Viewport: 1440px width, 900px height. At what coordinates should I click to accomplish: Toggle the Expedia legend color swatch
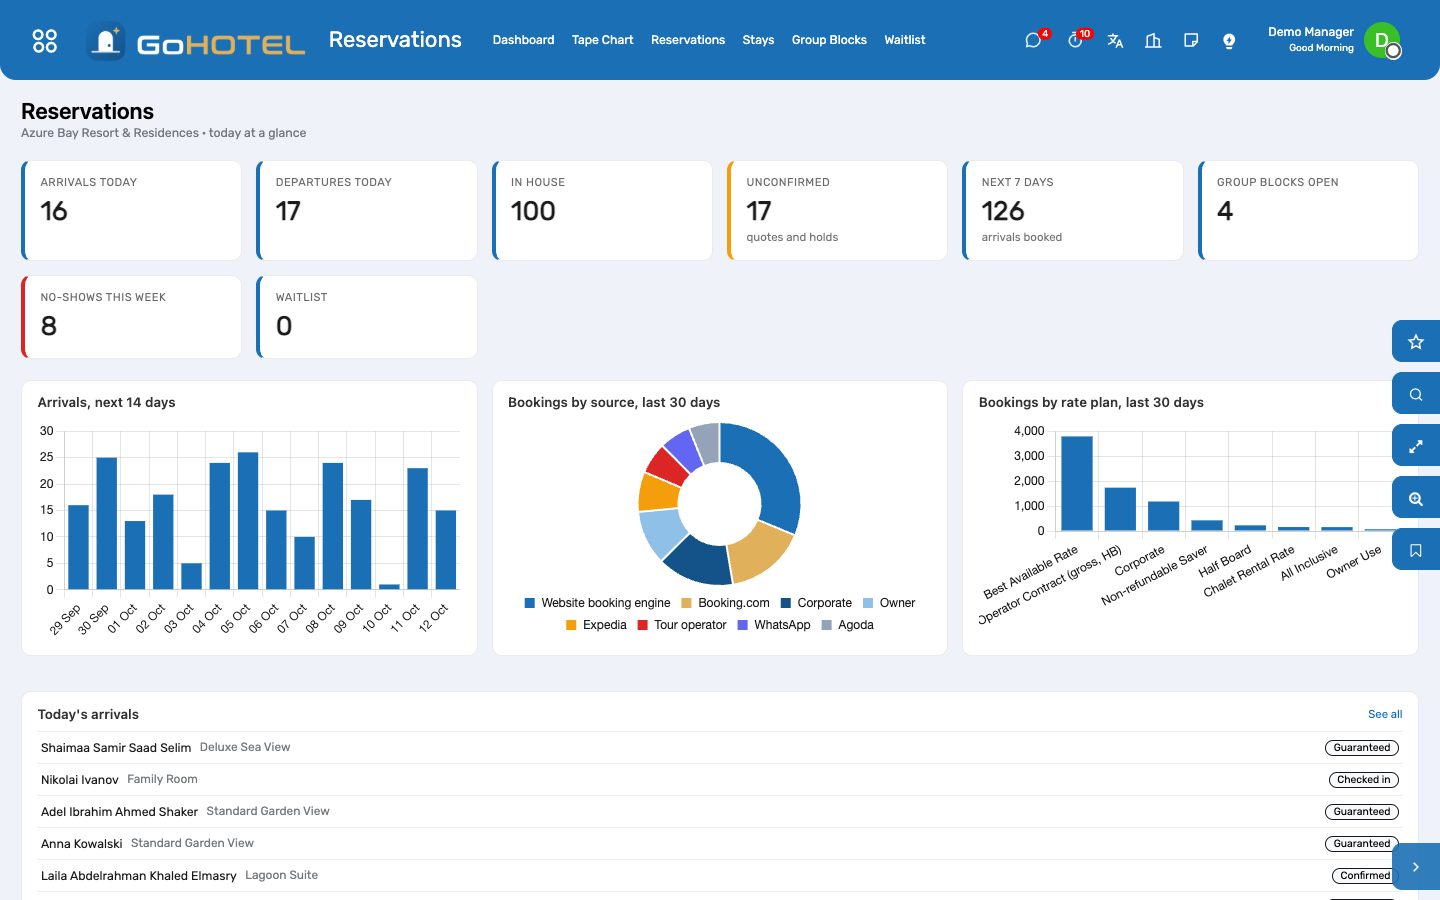[571, 625]
